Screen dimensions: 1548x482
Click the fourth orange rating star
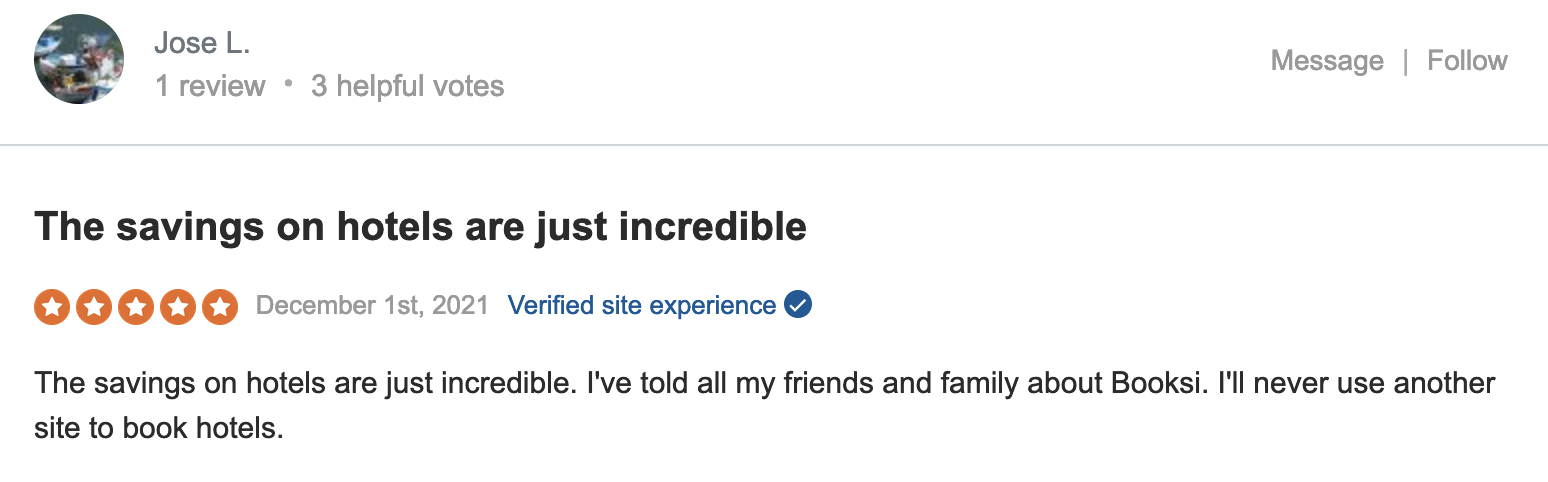(x=178, y=306)
